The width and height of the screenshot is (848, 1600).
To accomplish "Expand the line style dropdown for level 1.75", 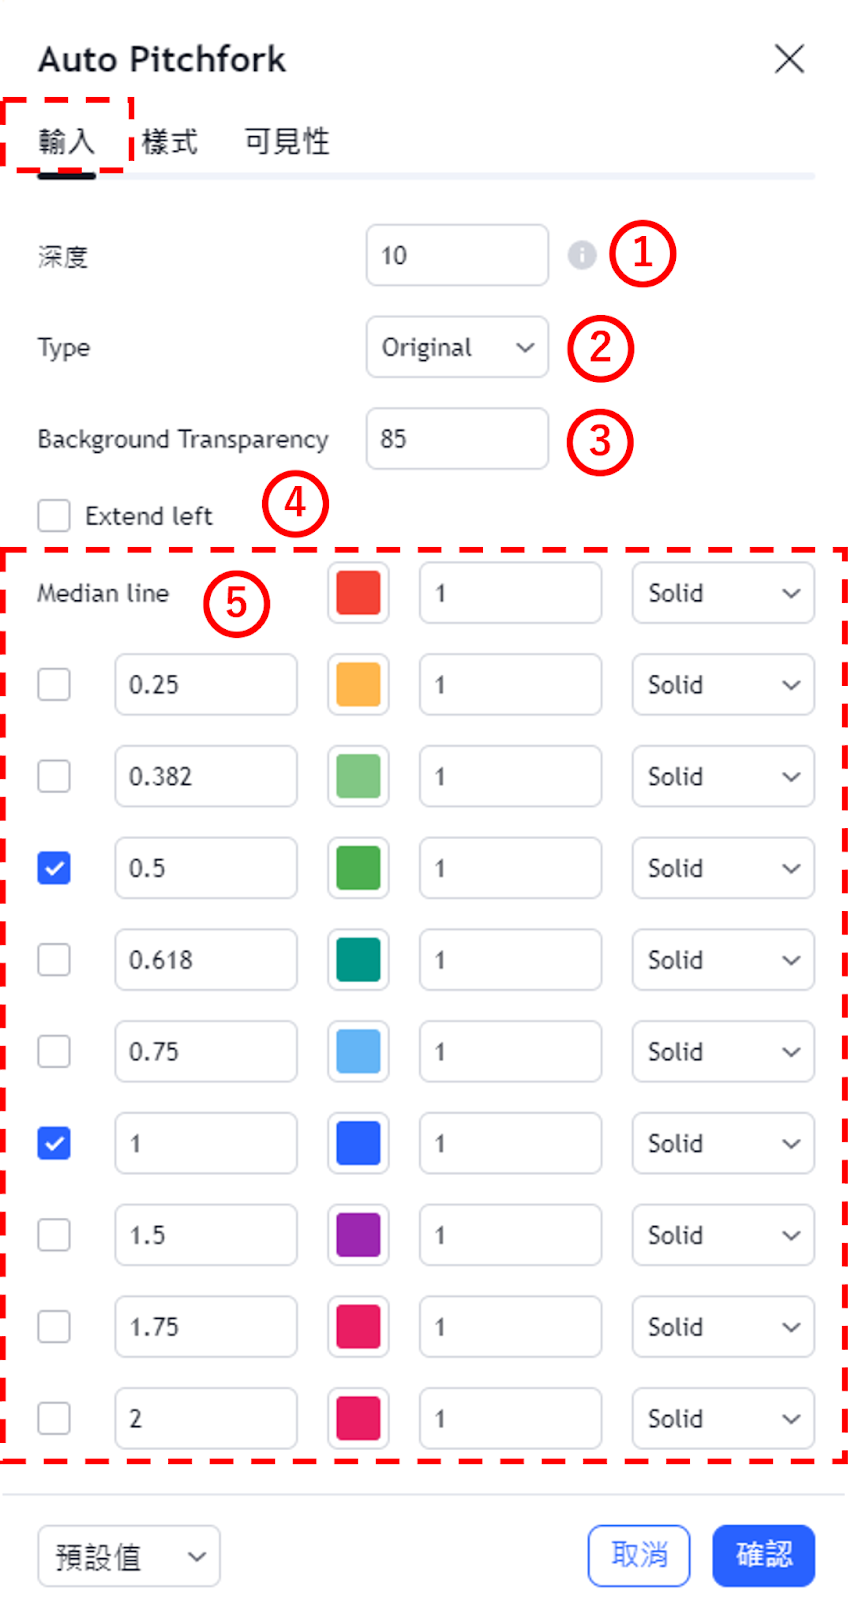I will (723, 1327).
